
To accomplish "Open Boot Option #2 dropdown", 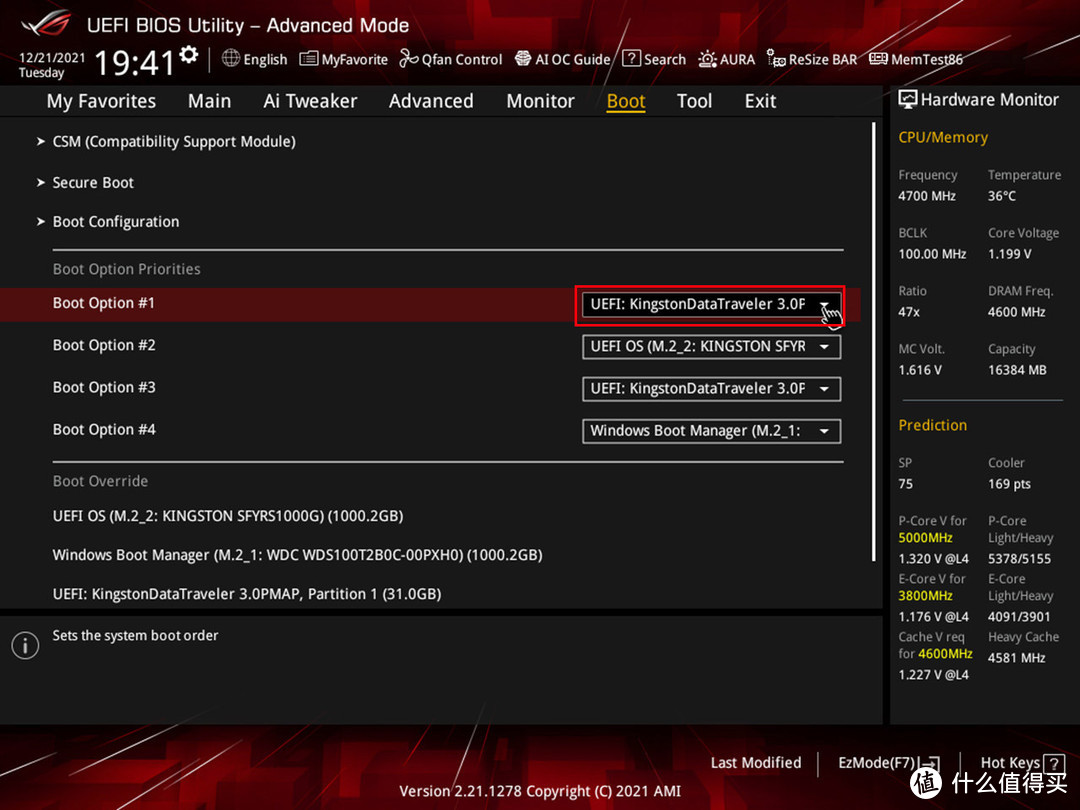I will click(711, 346).
